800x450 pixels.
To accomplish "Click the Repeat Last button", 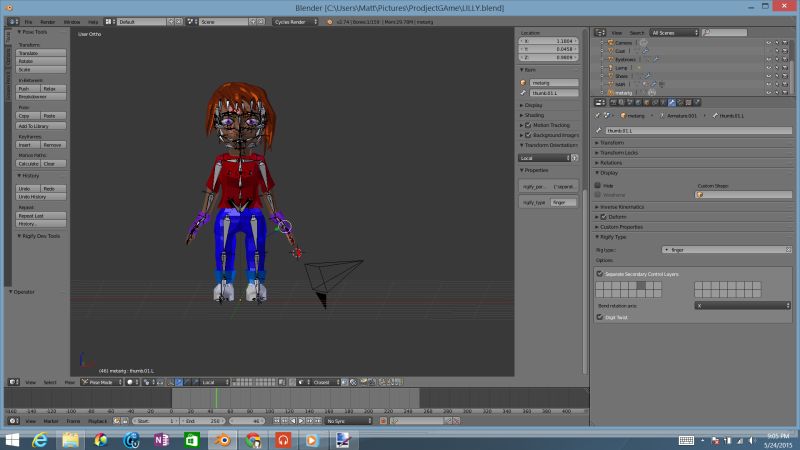I will point(41,216).
